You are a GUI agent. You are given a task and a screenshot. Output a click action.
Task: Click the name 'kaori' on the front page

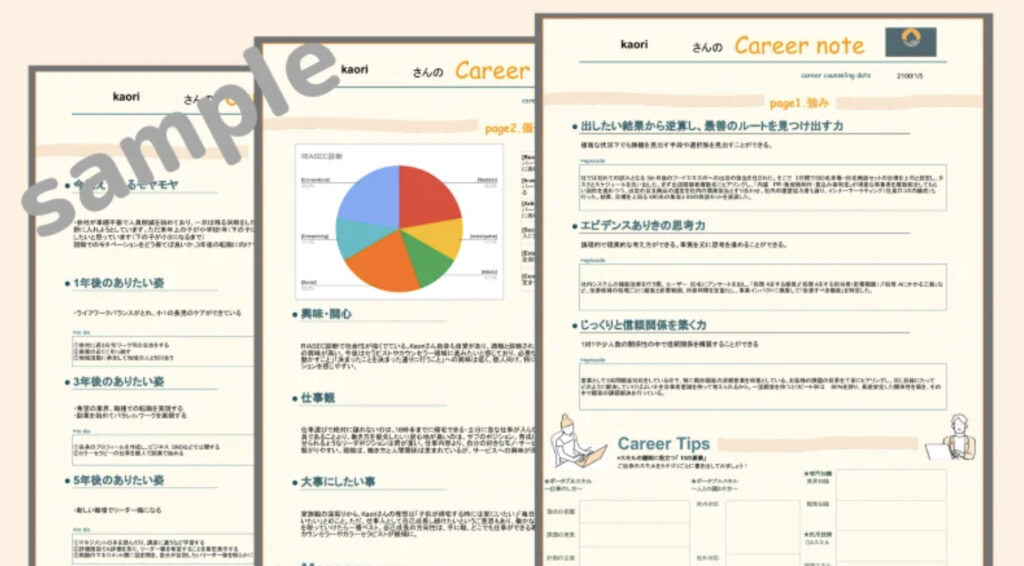coord(634,45)
